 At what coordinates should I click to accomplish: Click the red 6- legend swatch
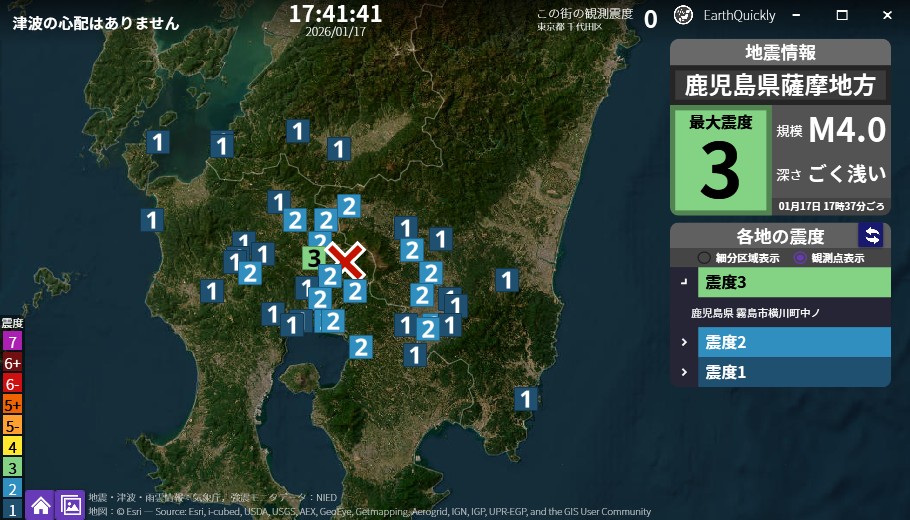(12, 384)
